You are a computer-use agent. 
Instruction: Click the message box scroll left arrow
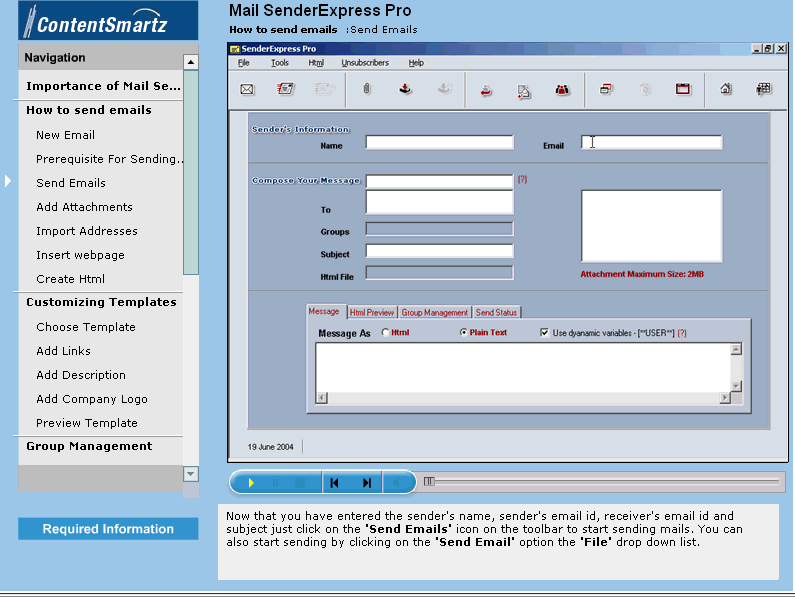pos(321,398)
